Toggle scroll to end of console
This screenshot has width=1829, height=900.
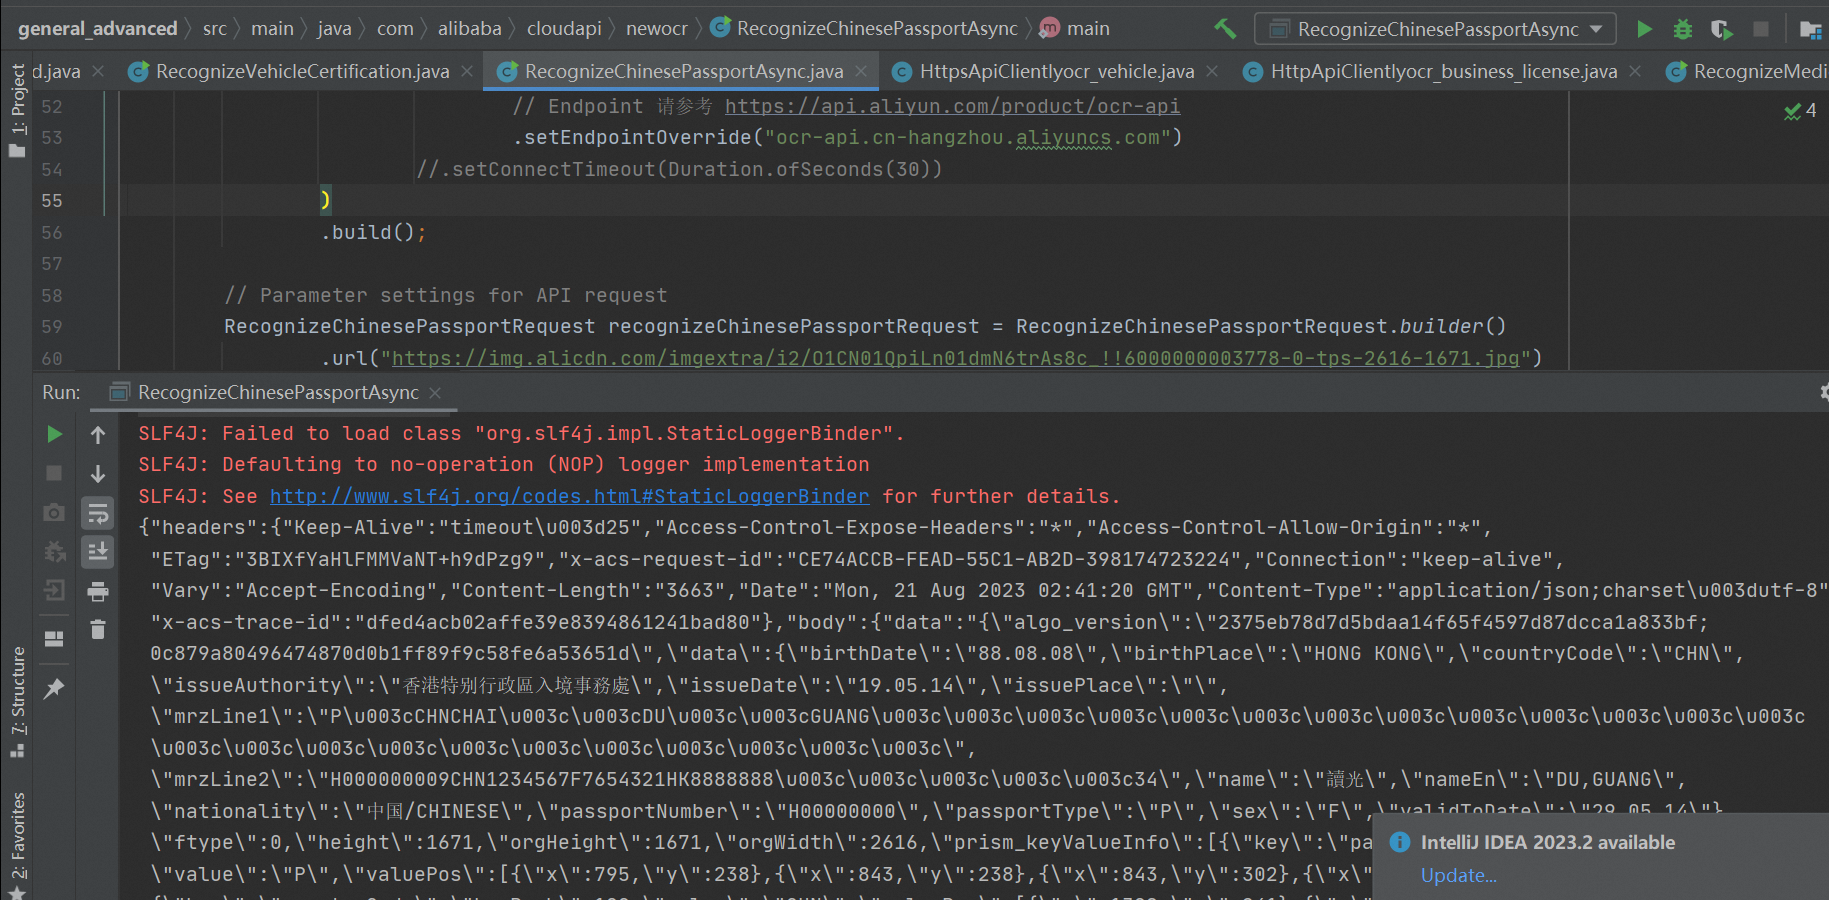(x=98, y=552)
